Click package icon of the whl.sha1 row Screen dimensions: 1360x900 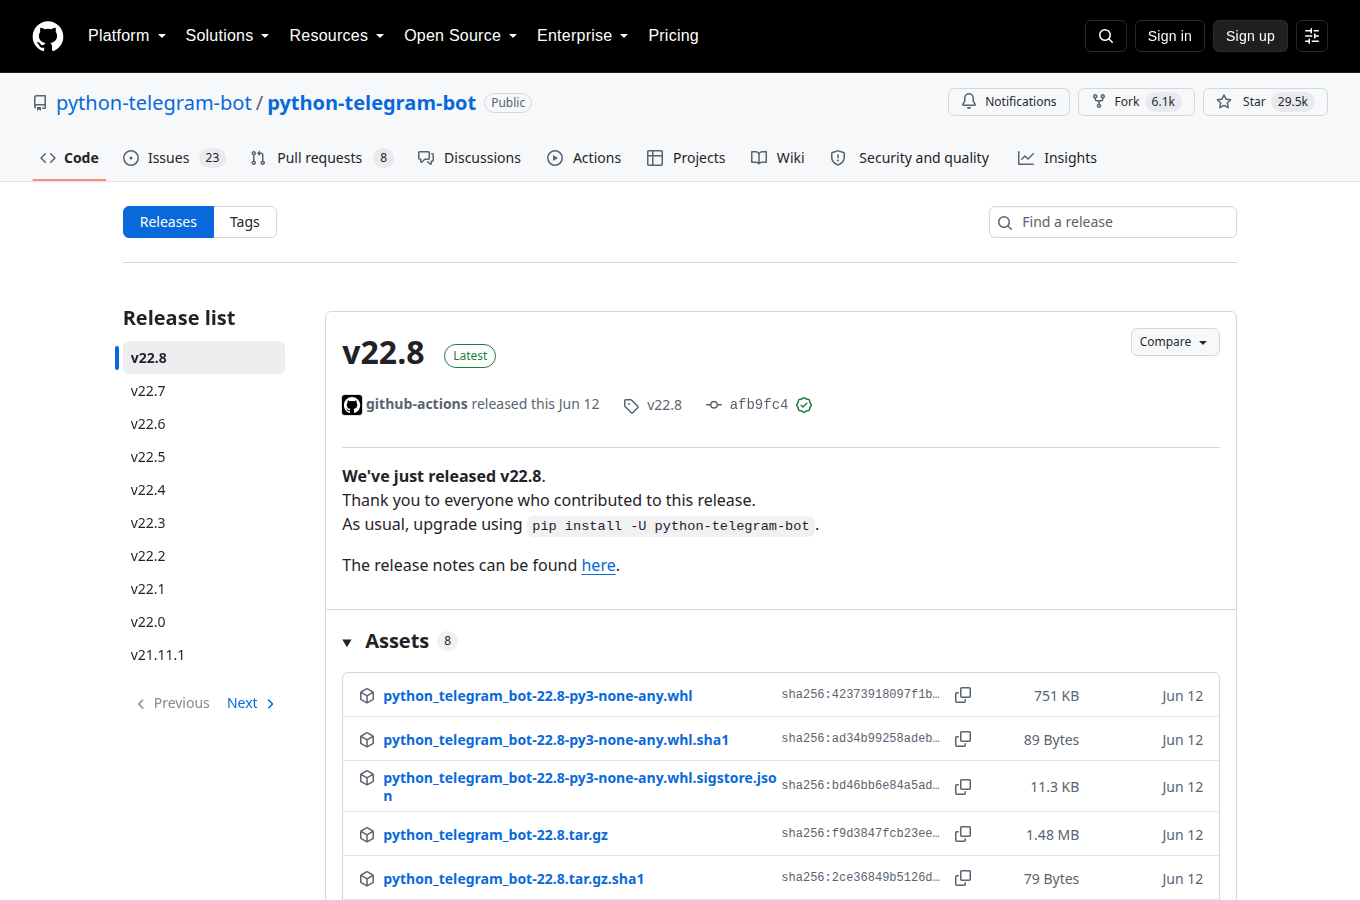[367, 740]
